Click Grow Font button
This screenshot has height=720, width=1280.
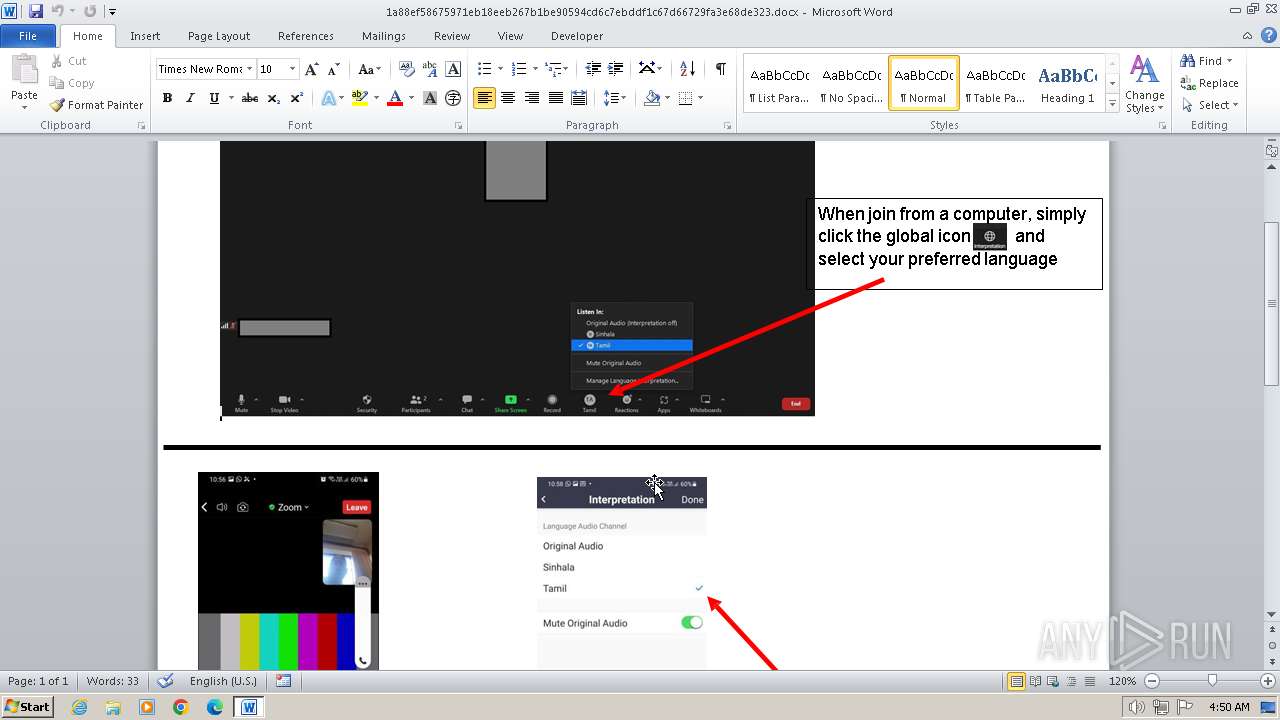tap(312, 69)
